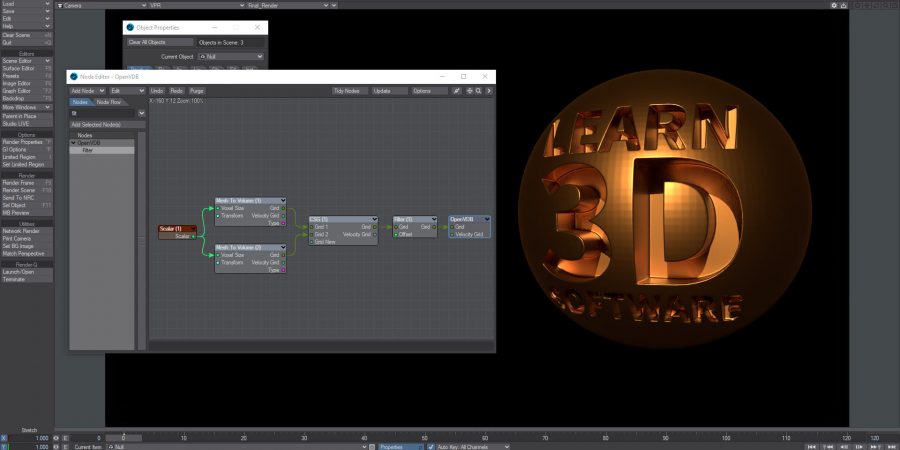Click the pan/move view icon in Node Editor
The image size is (900, 450).
coord(469,91)
